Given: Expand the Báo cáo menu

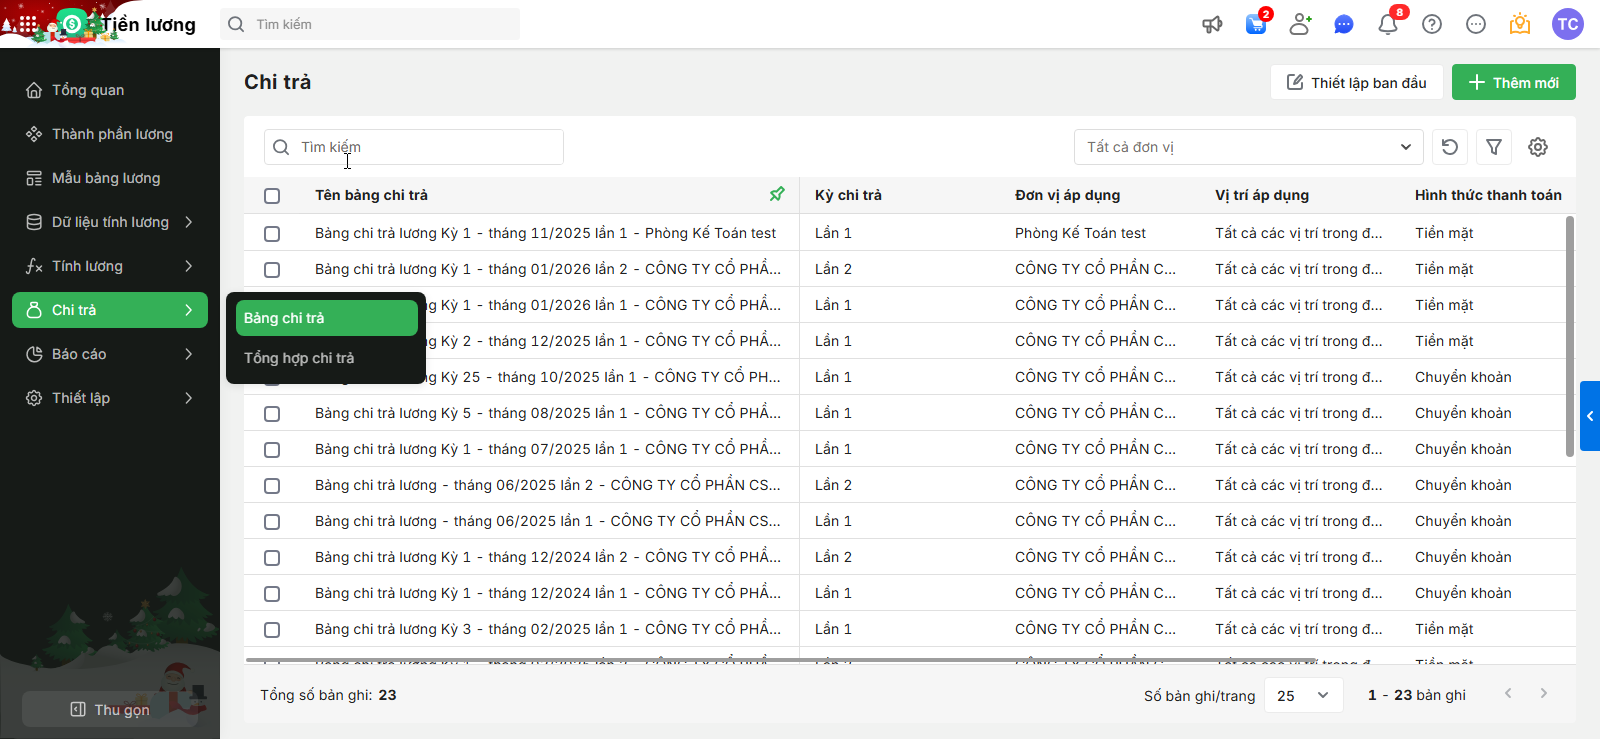Looking at the screenshot, I should coord(110,354).
